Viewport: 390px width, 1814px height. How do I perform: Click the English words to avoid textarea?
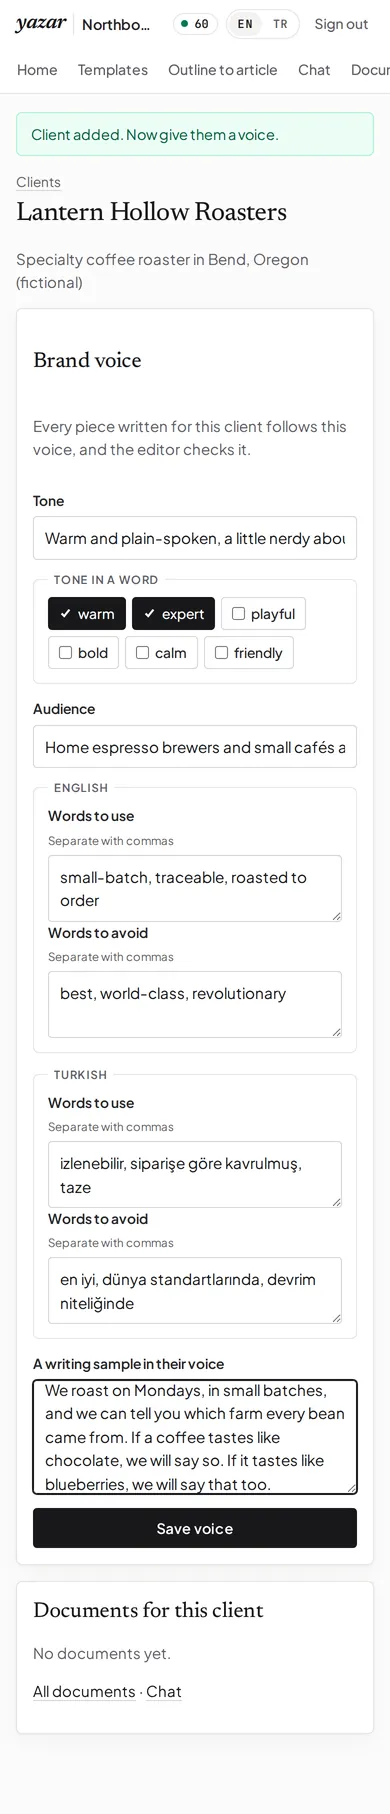point(195,1004)
